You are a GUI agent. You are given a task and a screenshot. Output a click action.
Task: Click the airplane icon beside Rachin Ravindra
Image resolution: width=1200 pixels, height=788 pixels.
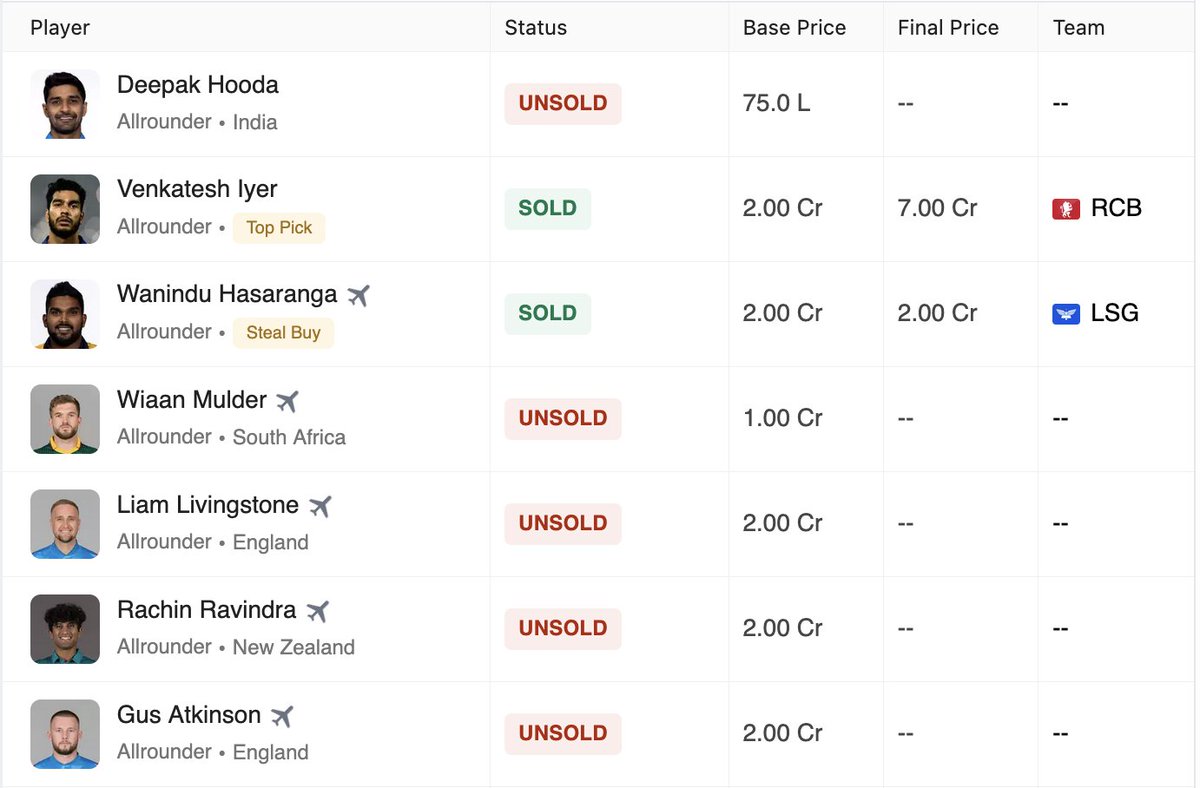pos(318,610)
